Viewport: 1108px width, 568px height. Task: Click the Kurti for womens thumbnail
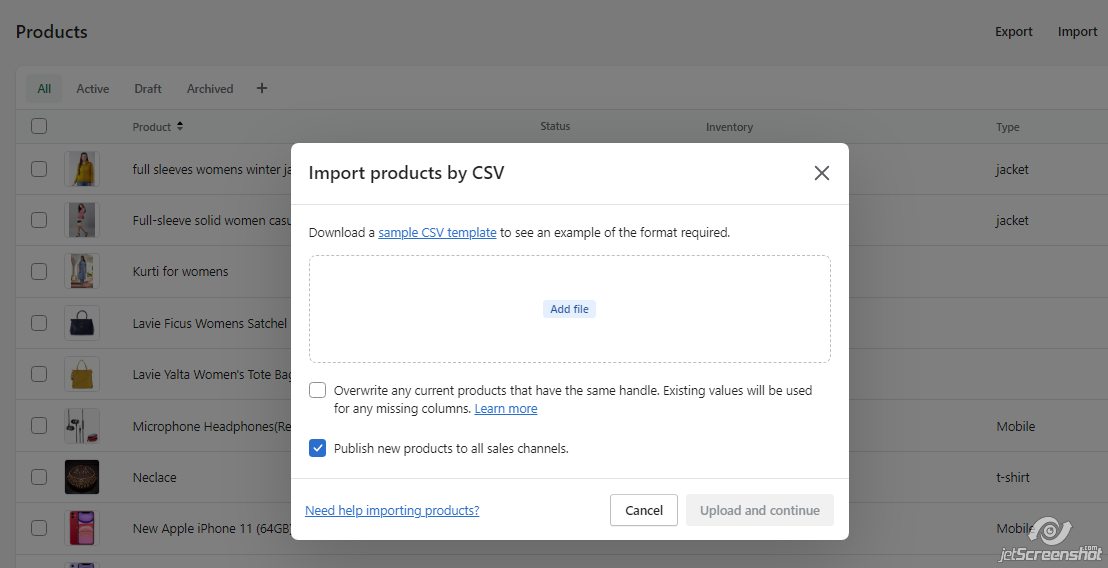click(x=82, y=271)
